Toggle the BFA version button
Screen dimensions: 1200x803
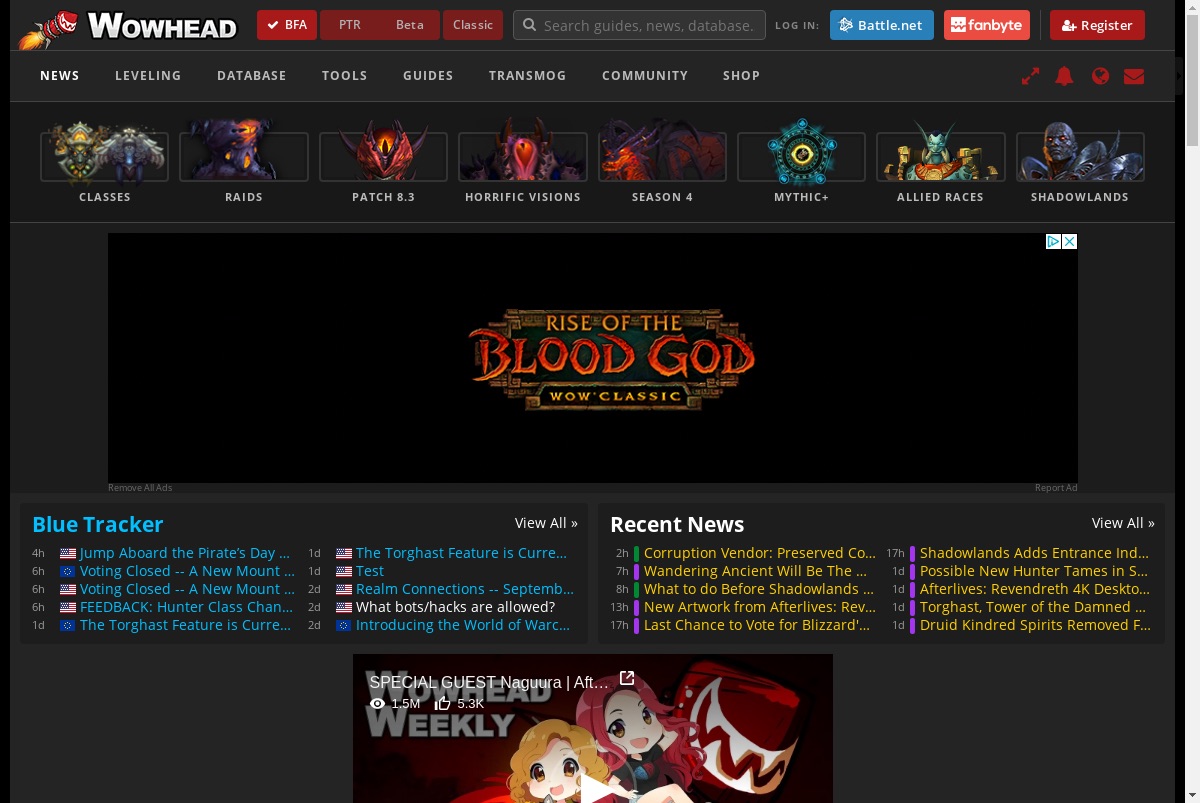tap(287, 25)
